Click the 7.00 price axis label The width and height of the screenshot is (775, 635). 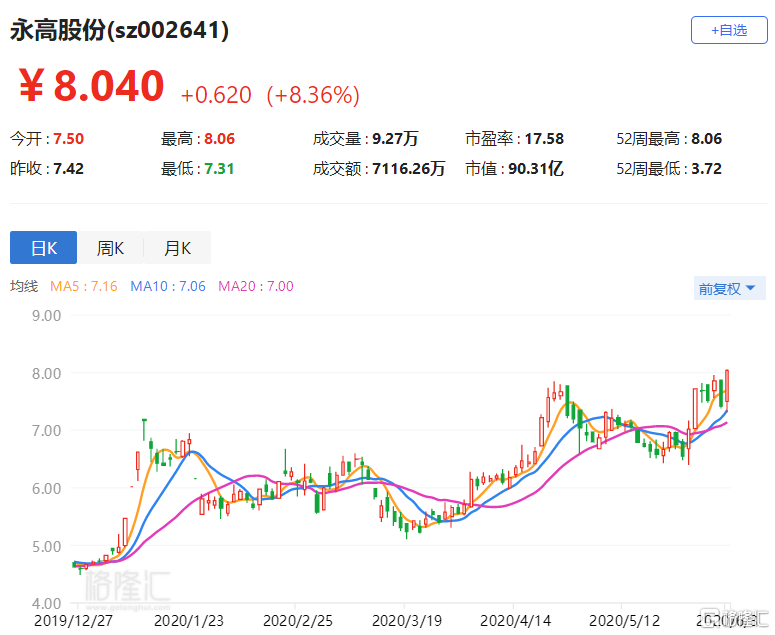click(46, 431)
